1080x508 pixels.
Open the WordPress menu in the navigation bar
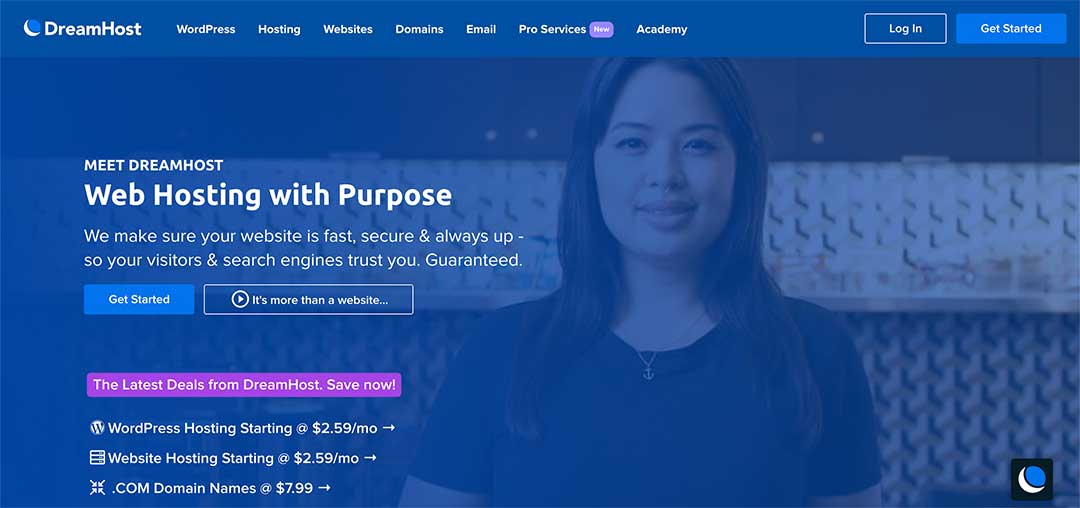pos(205,29)
